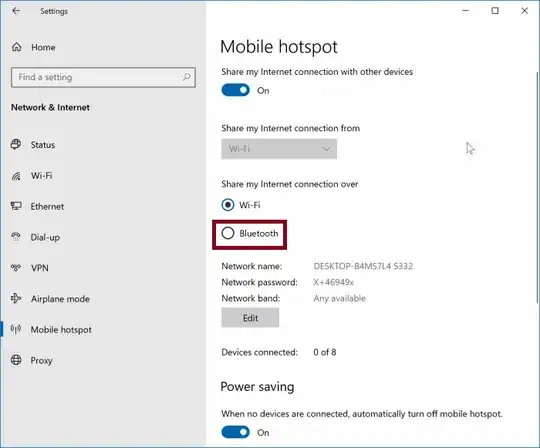The height and width of the screenshot is (448, 540).
Task: Go to the Airplane mode section
Action: coord(60,299)
